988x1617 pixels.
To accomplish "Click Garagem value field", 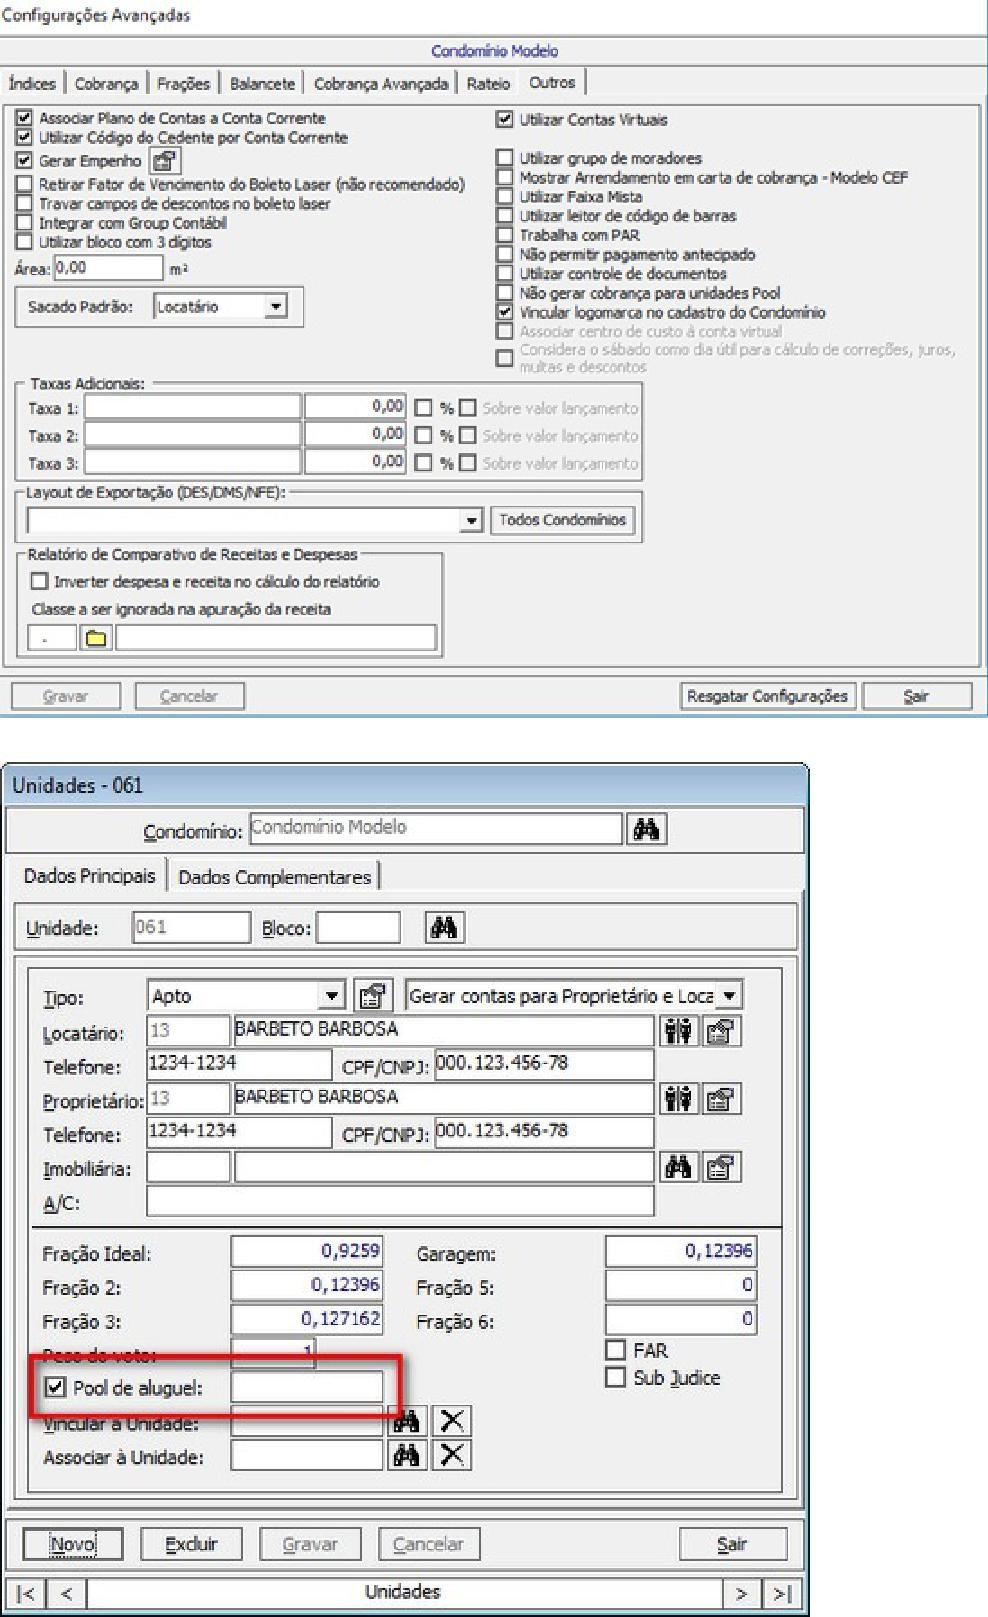I will click(x=681, y=1251).
